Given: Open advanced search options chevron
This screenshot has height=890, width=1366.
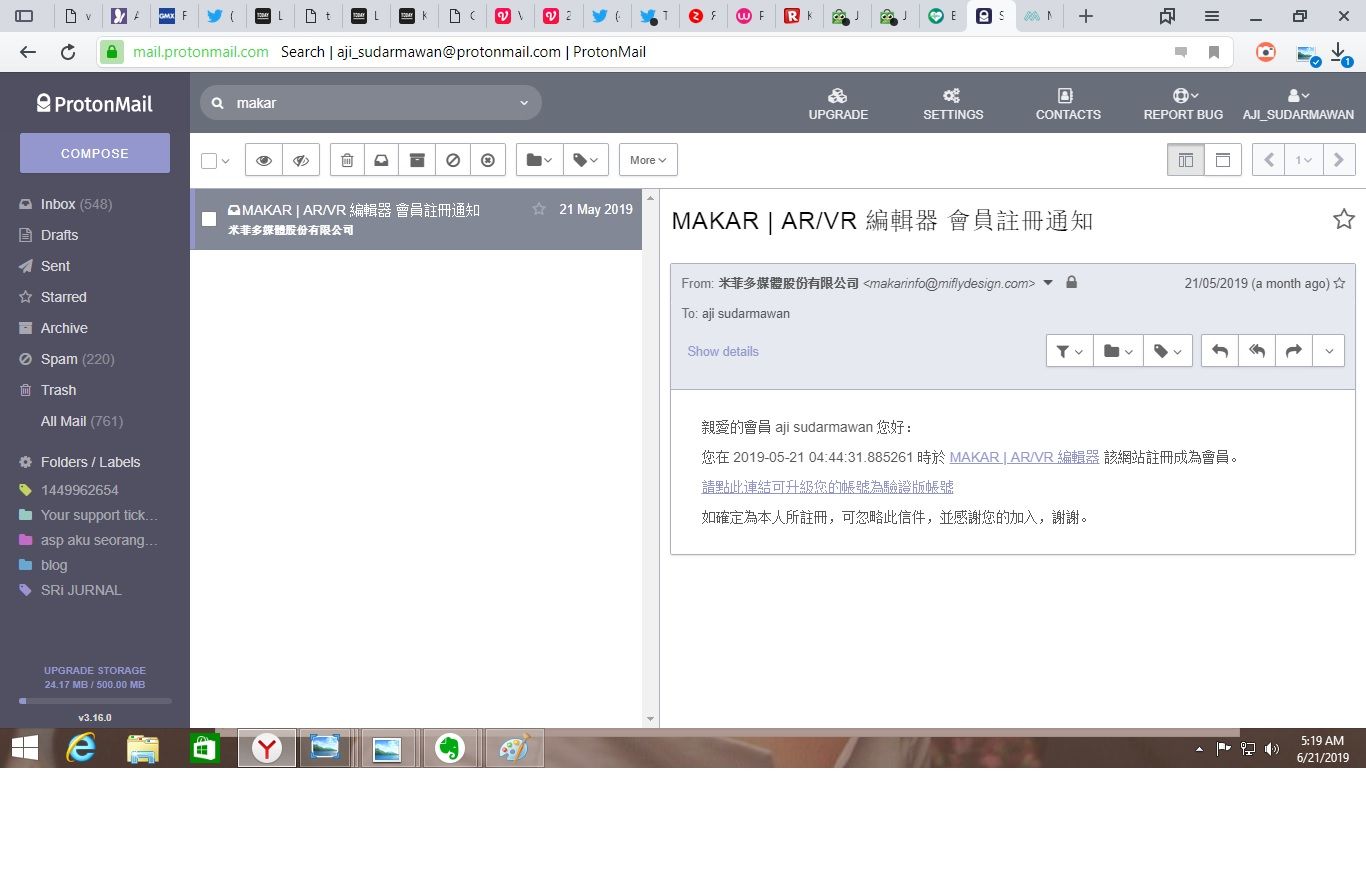Looking at the screenshot, I should [x=524, y=103].
